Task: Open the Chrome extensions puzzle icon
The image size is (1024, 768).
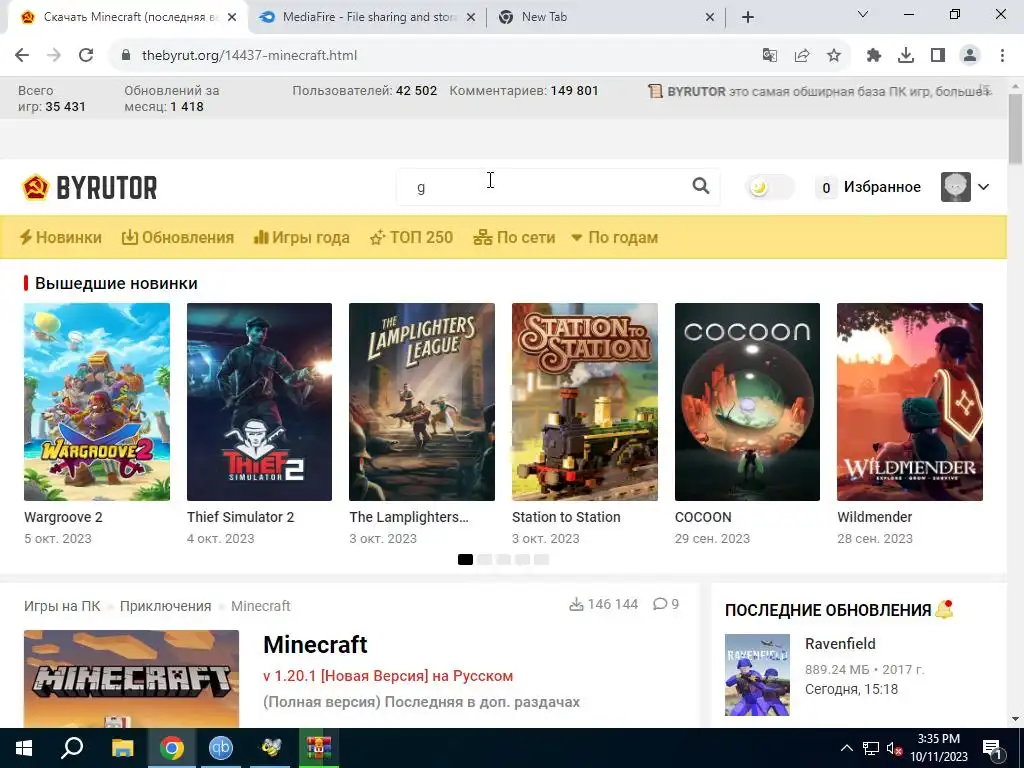Action: click(x=874, y=56)
